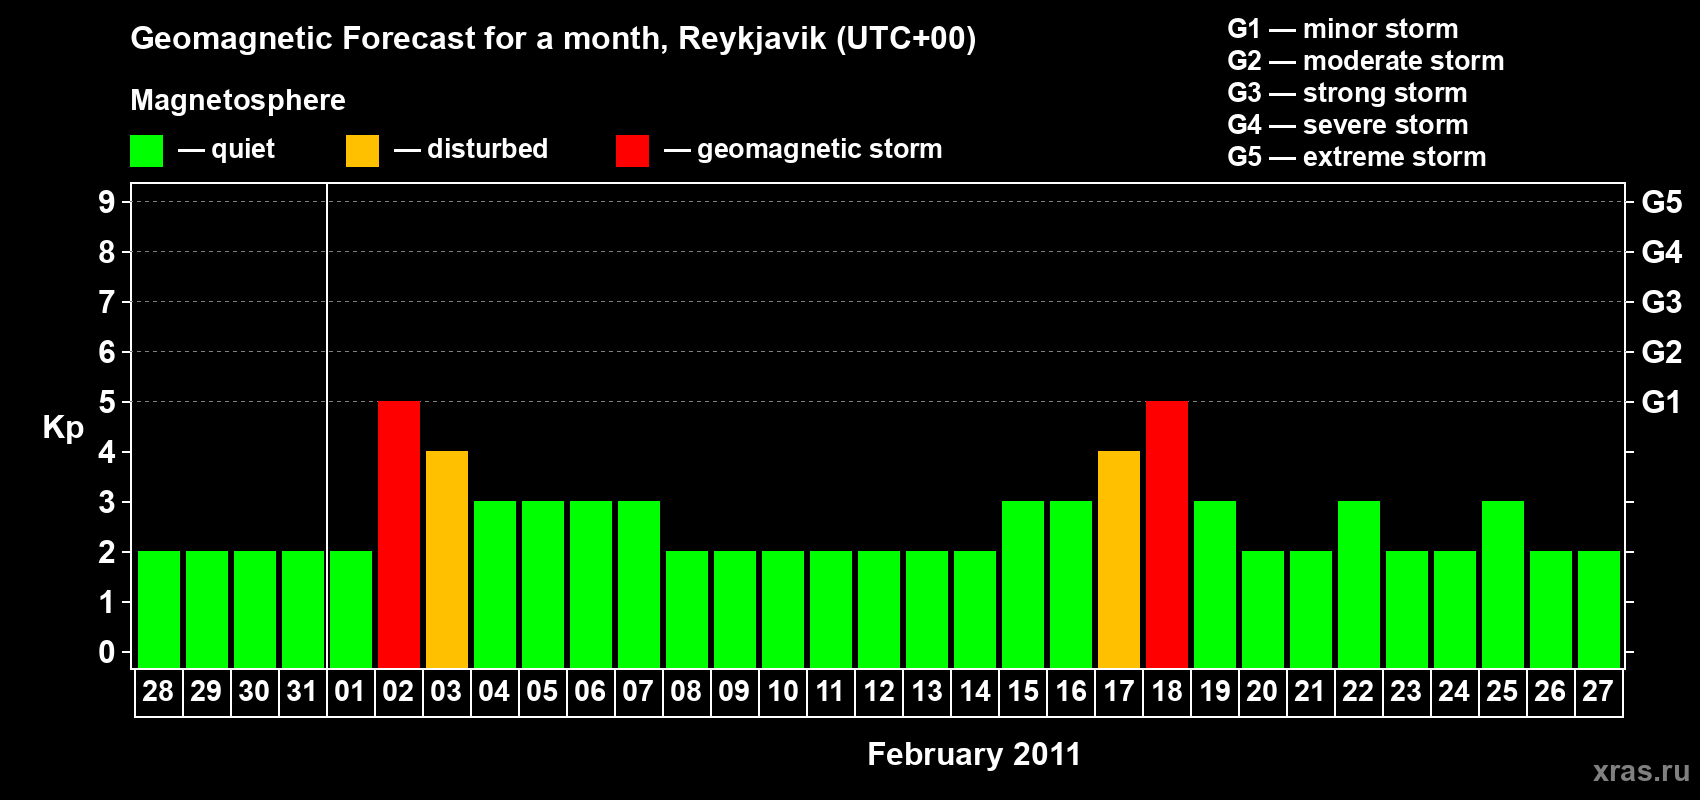
Task: Click the date label 08 on the axis
Action: (686, 691)
